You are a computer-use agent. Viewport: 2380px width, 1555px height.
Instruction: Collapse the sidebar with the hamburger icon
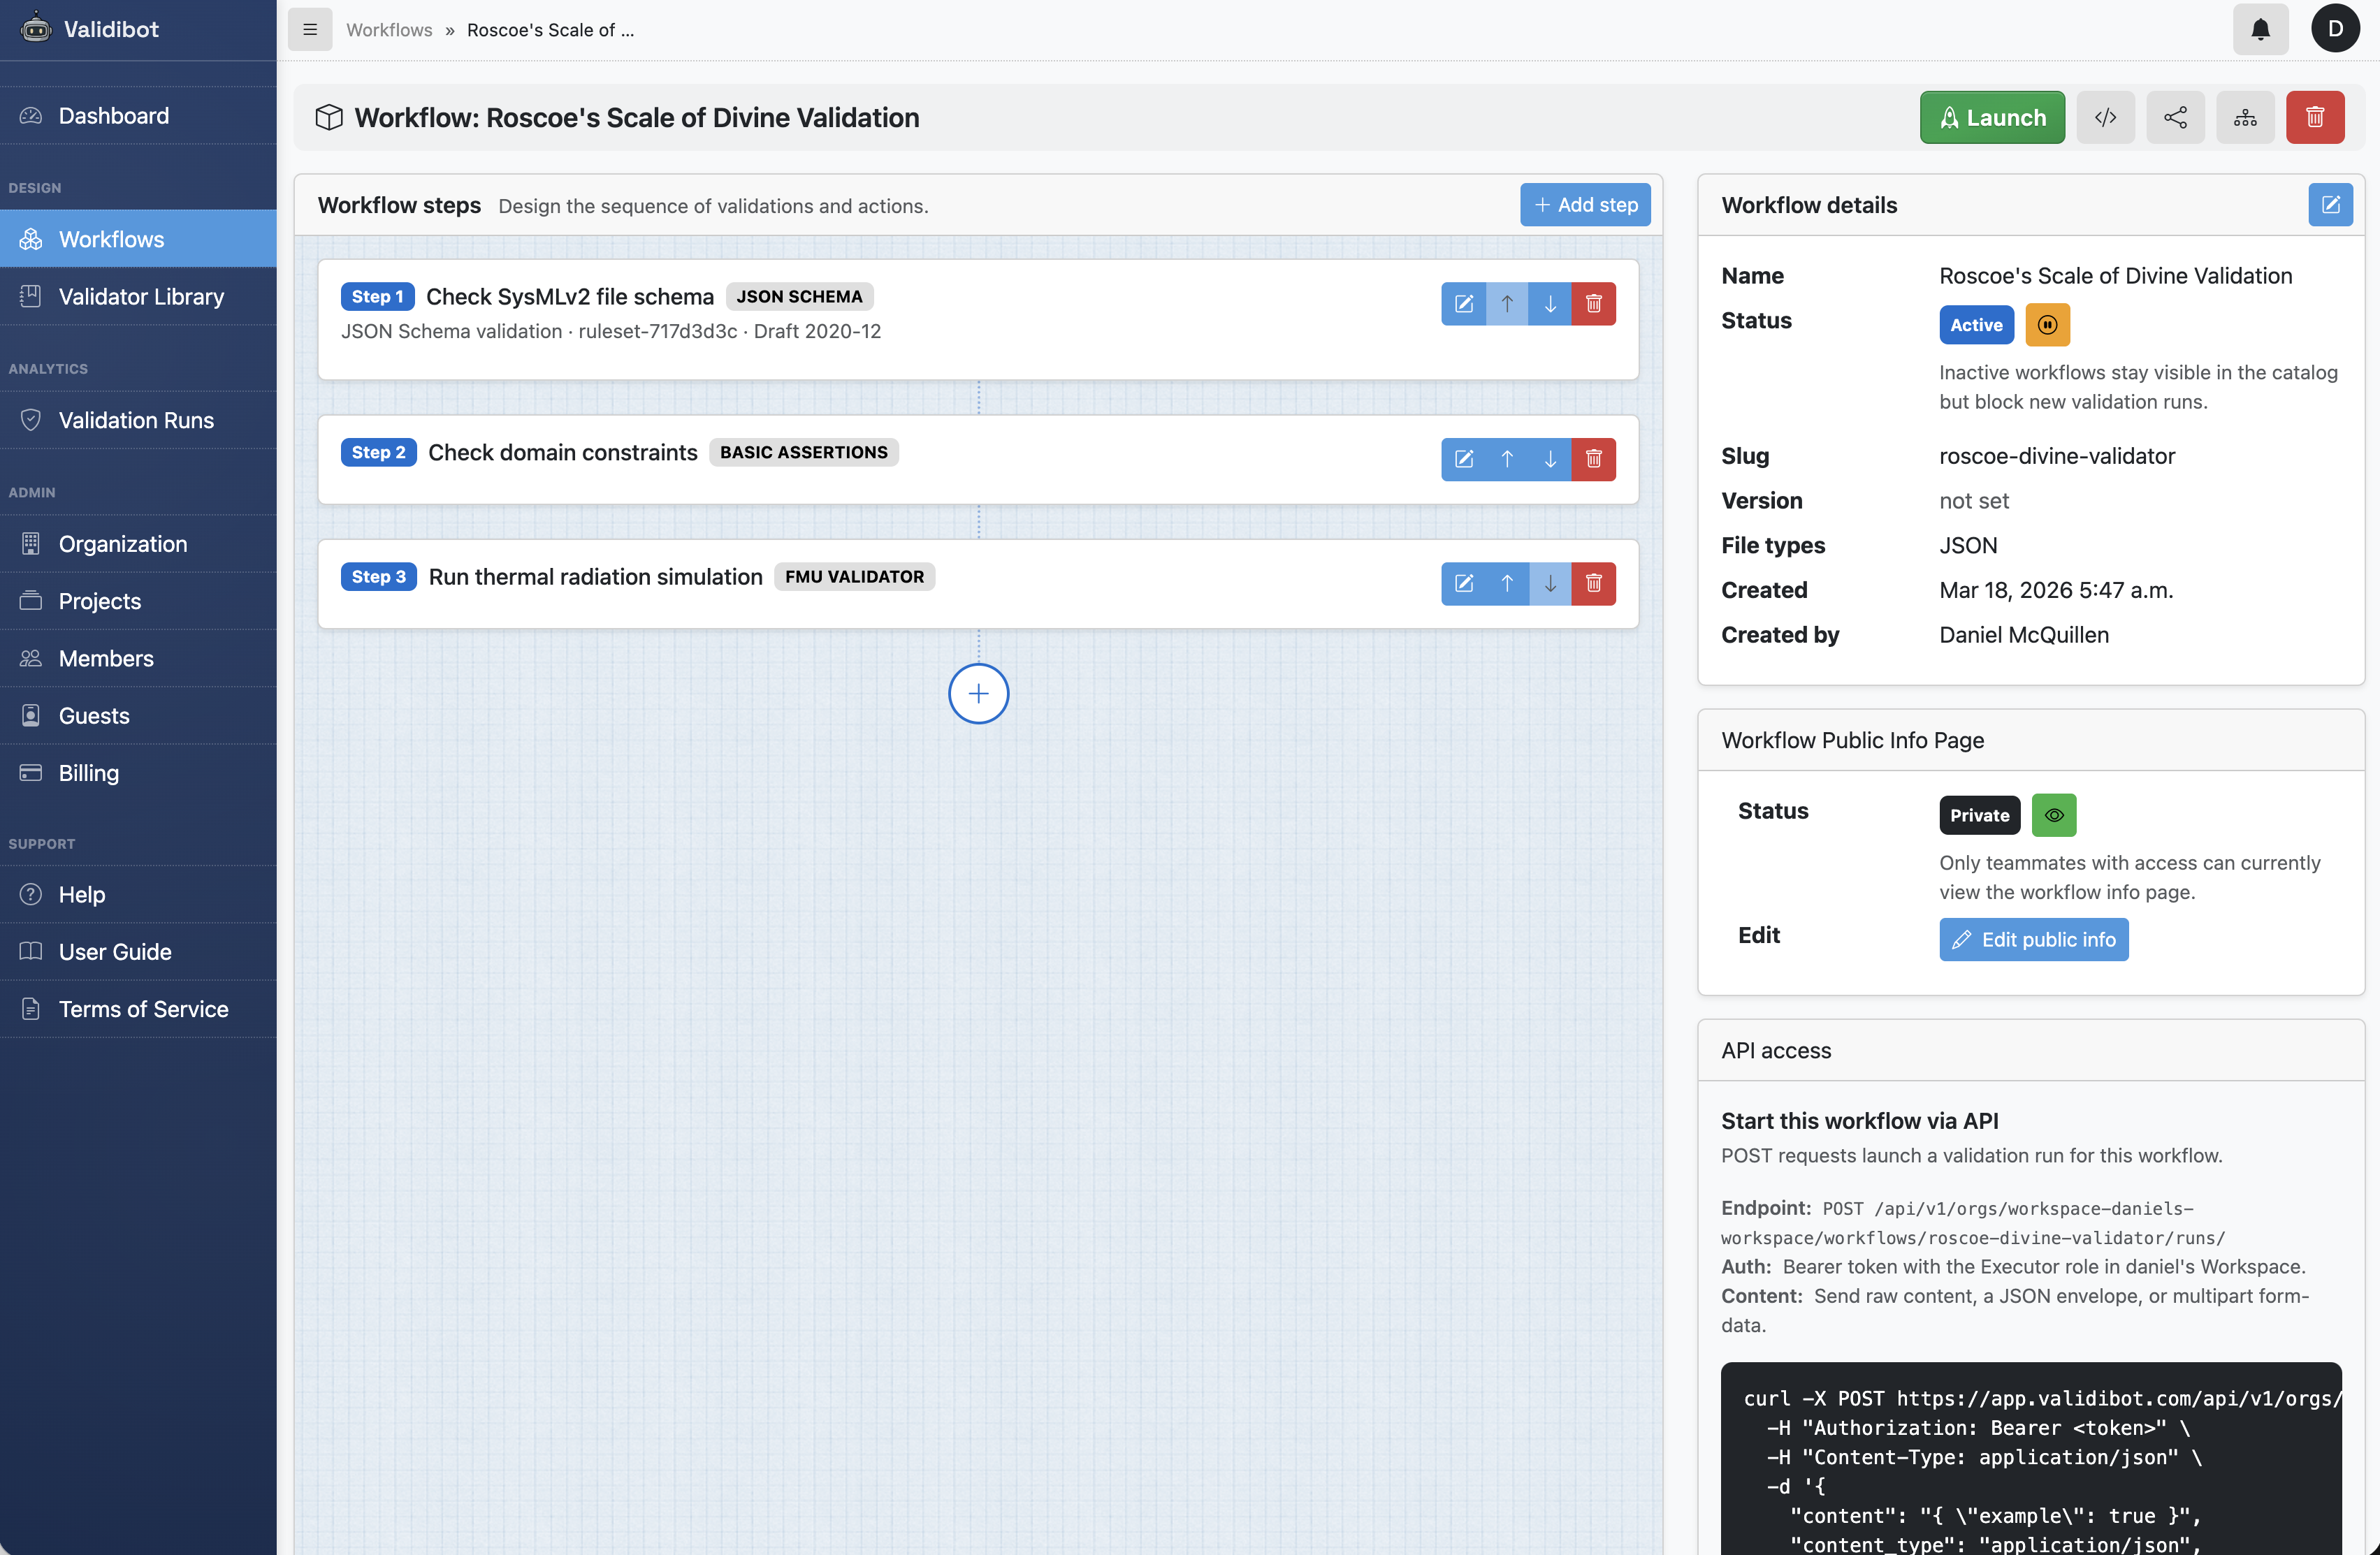[310, 29]
